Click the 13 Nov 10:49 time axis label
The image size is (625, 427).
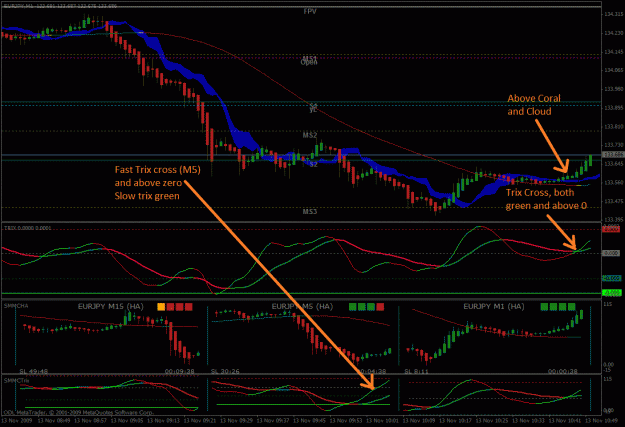pyautogui.click(x=602, y=421)
